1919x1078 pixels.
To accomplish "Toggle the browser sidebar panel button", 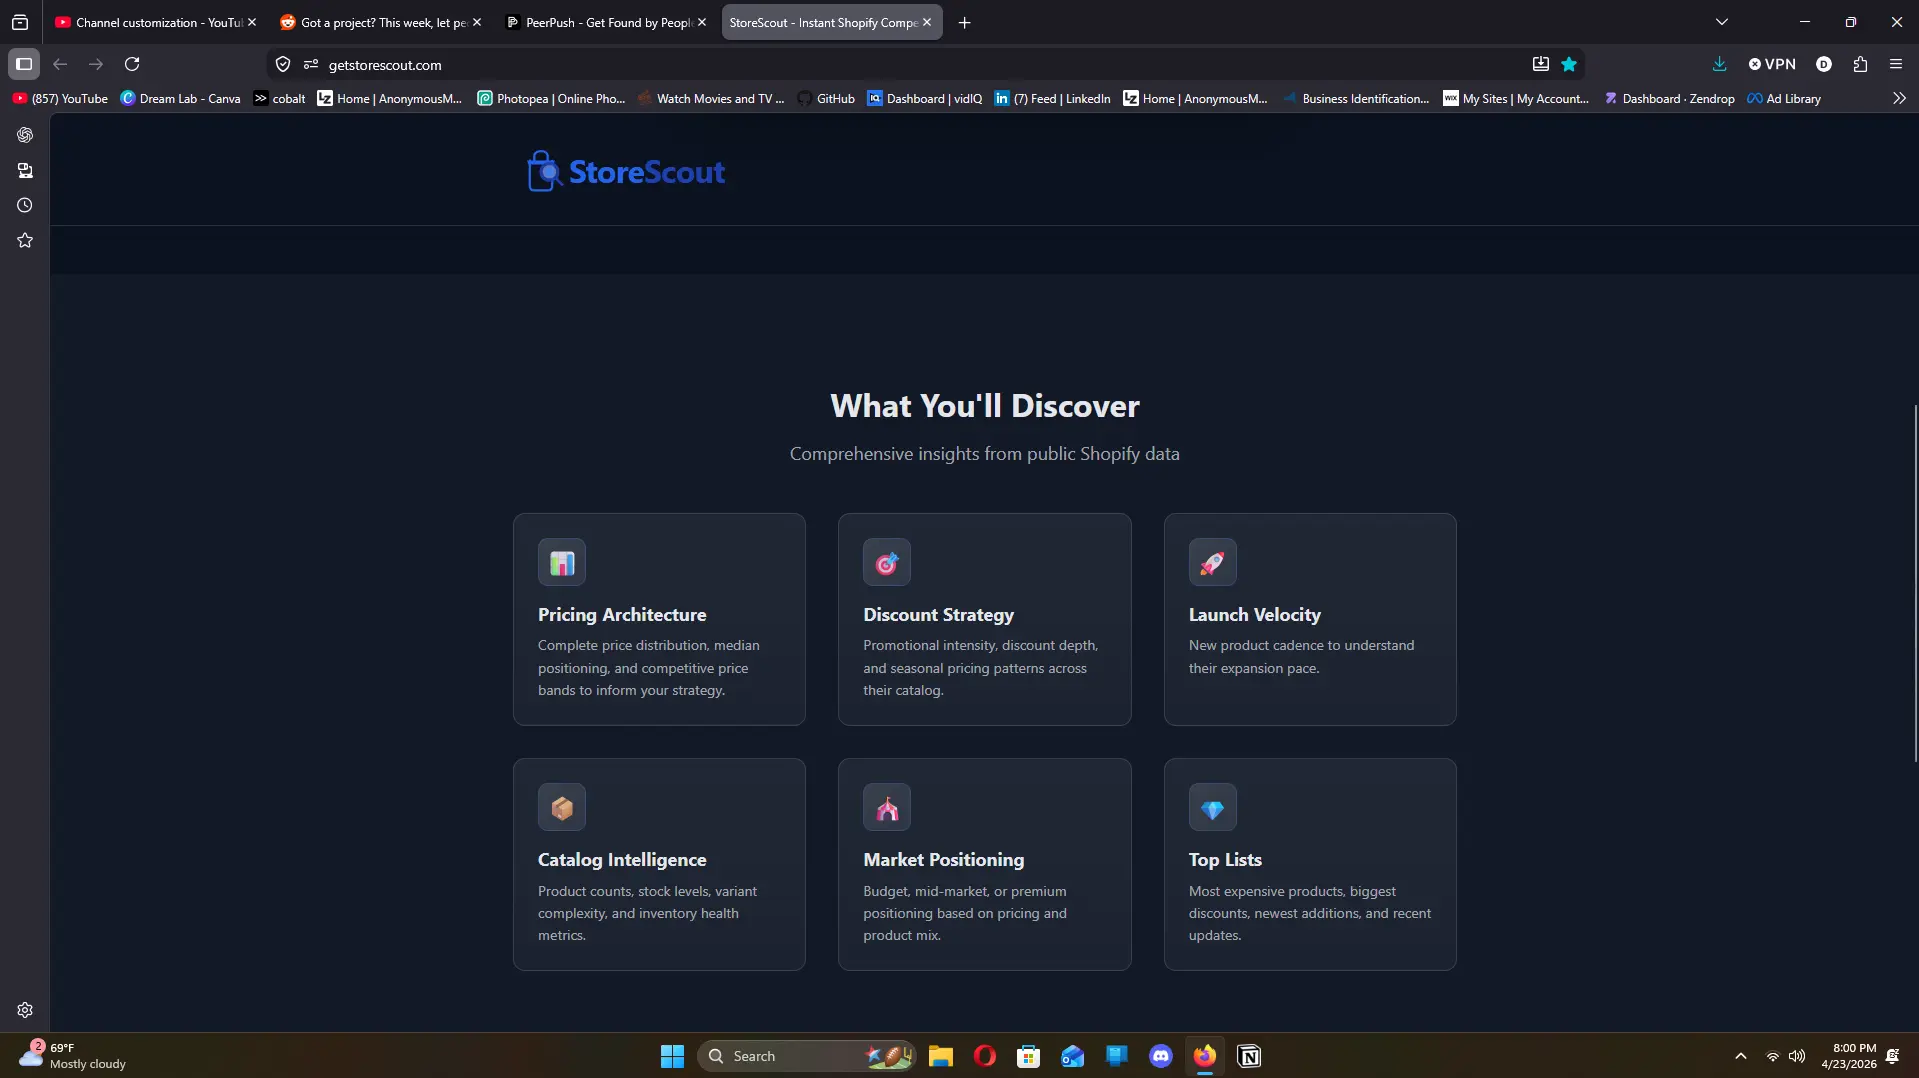I will pyautogui.click(x=24, y=64).
